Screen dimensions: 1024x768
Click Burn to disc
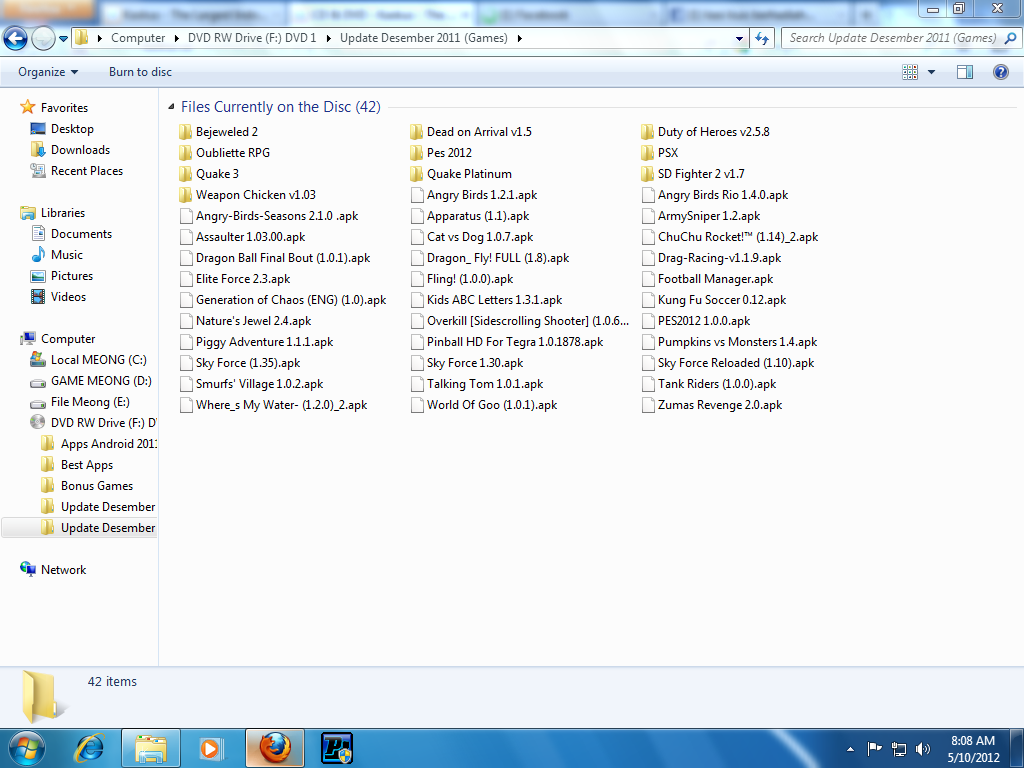point(140,72)
